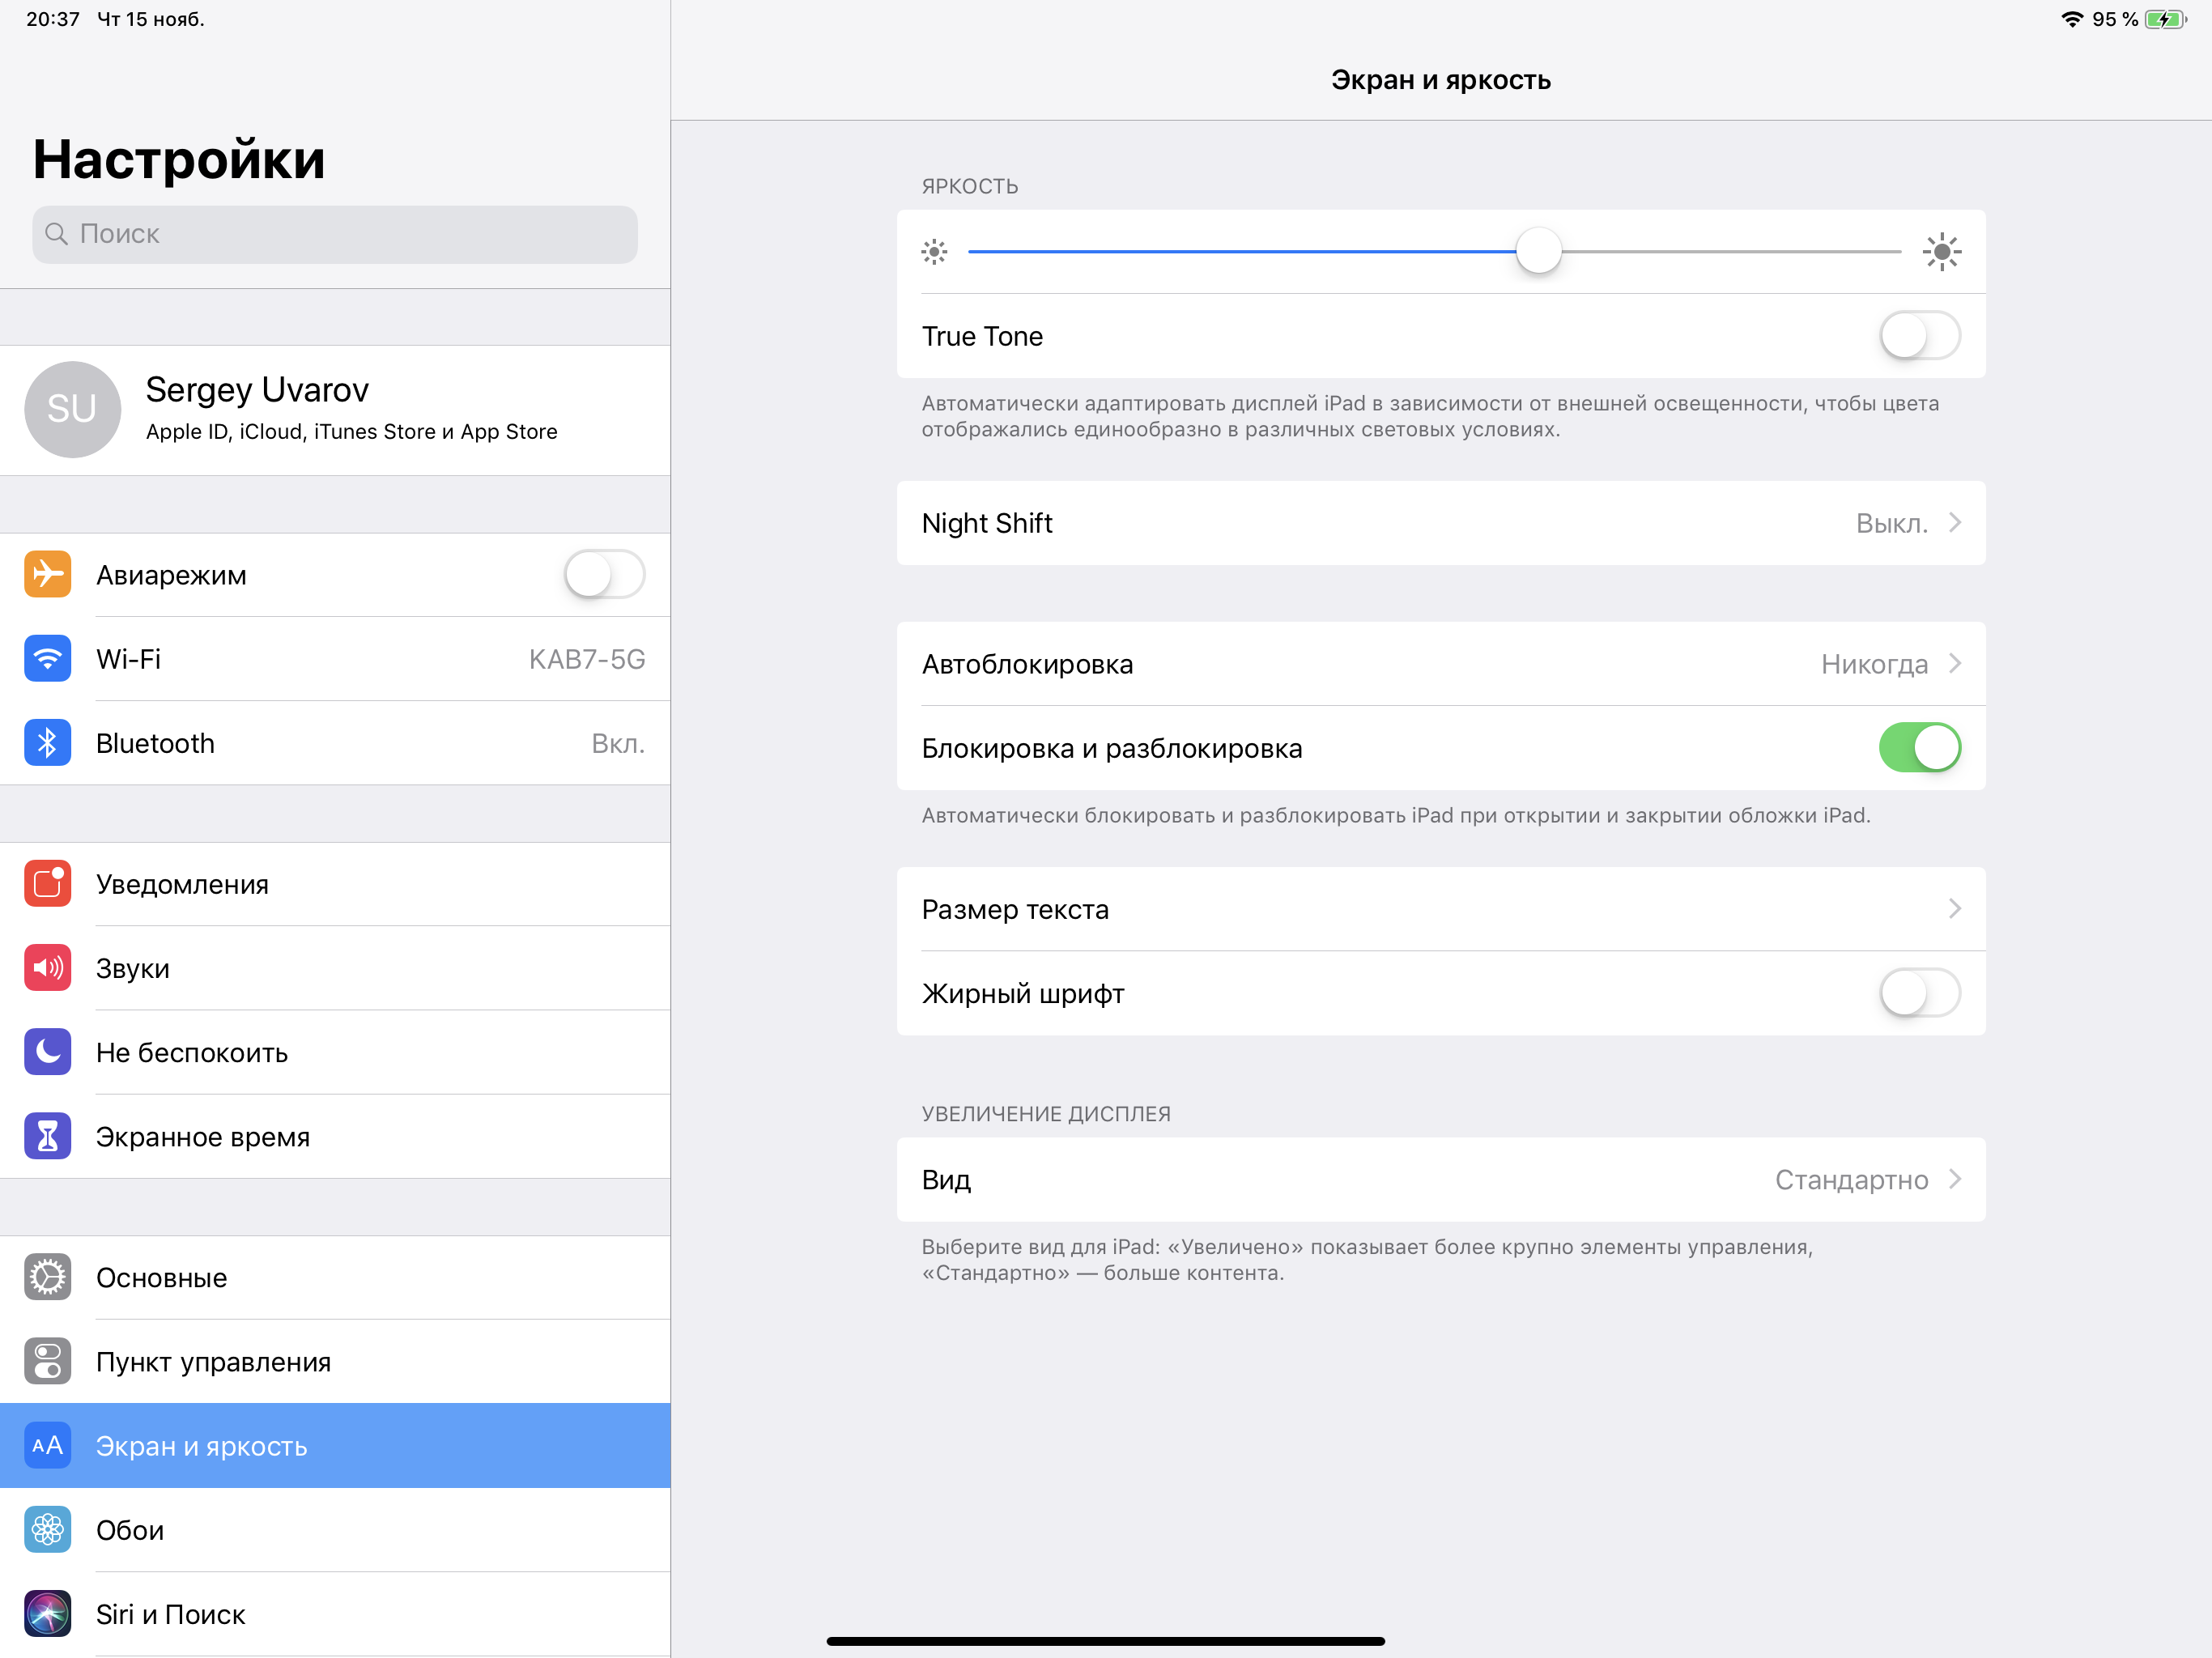Tap the Siri и Поиск icon

(47, 1612)
